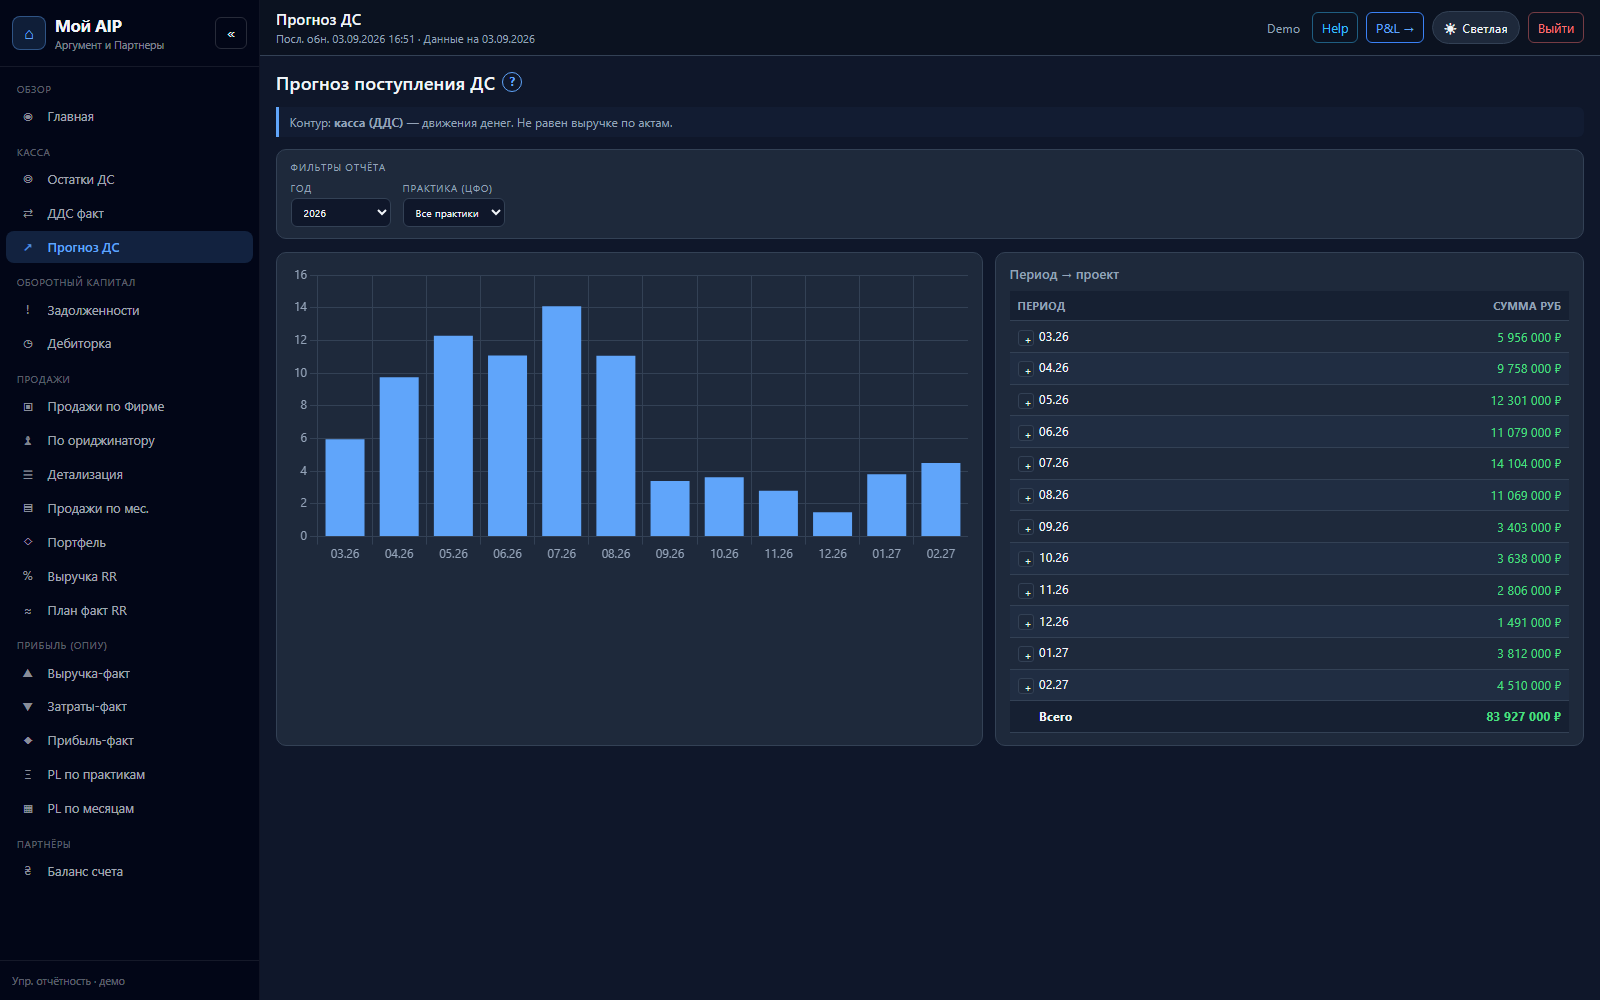Expand the 05.26 period row
Image resolution: width=1600 pixels, height=1000 pixels.
click(1026, 401)
